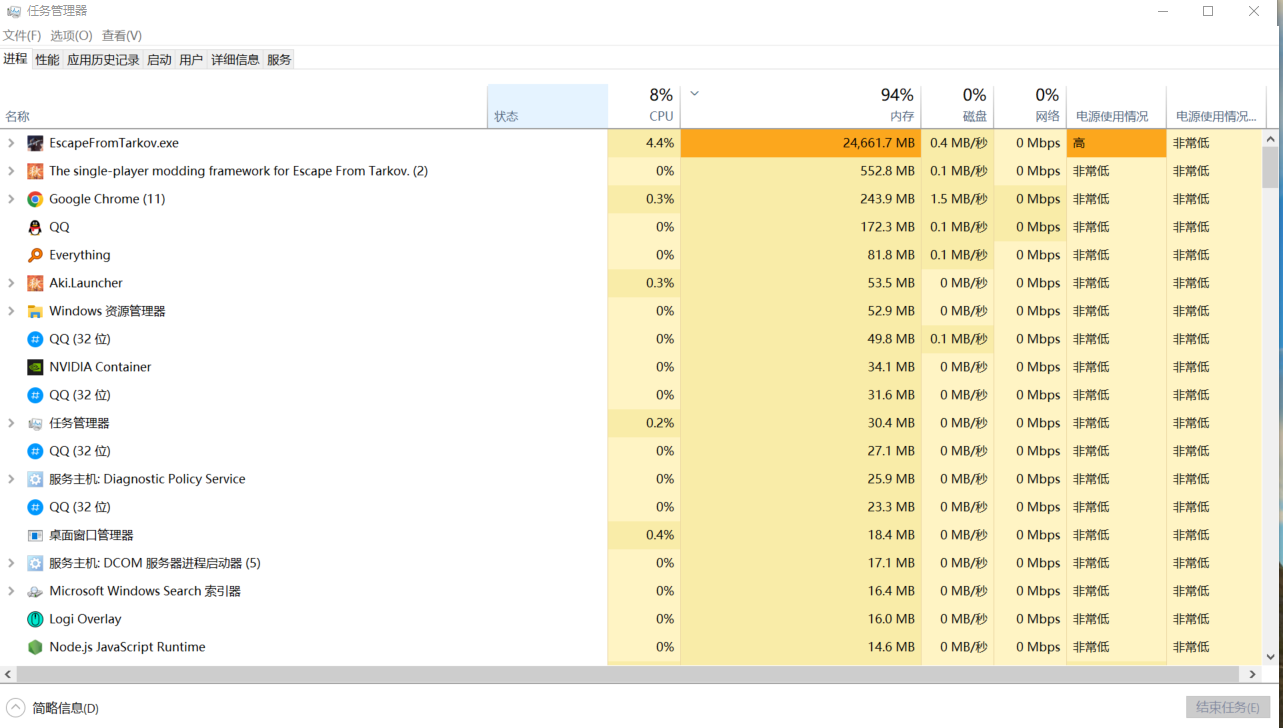Click the 桌面窗口管理器 process icon
The width and height of the screenshot is (1283, 728).
[35, 535]
